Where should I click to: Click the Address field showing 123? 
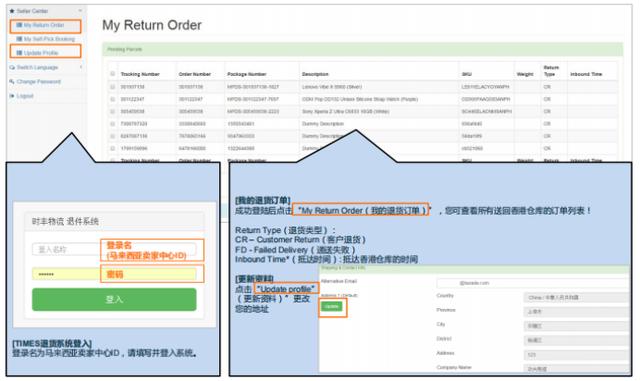point(576,355)
